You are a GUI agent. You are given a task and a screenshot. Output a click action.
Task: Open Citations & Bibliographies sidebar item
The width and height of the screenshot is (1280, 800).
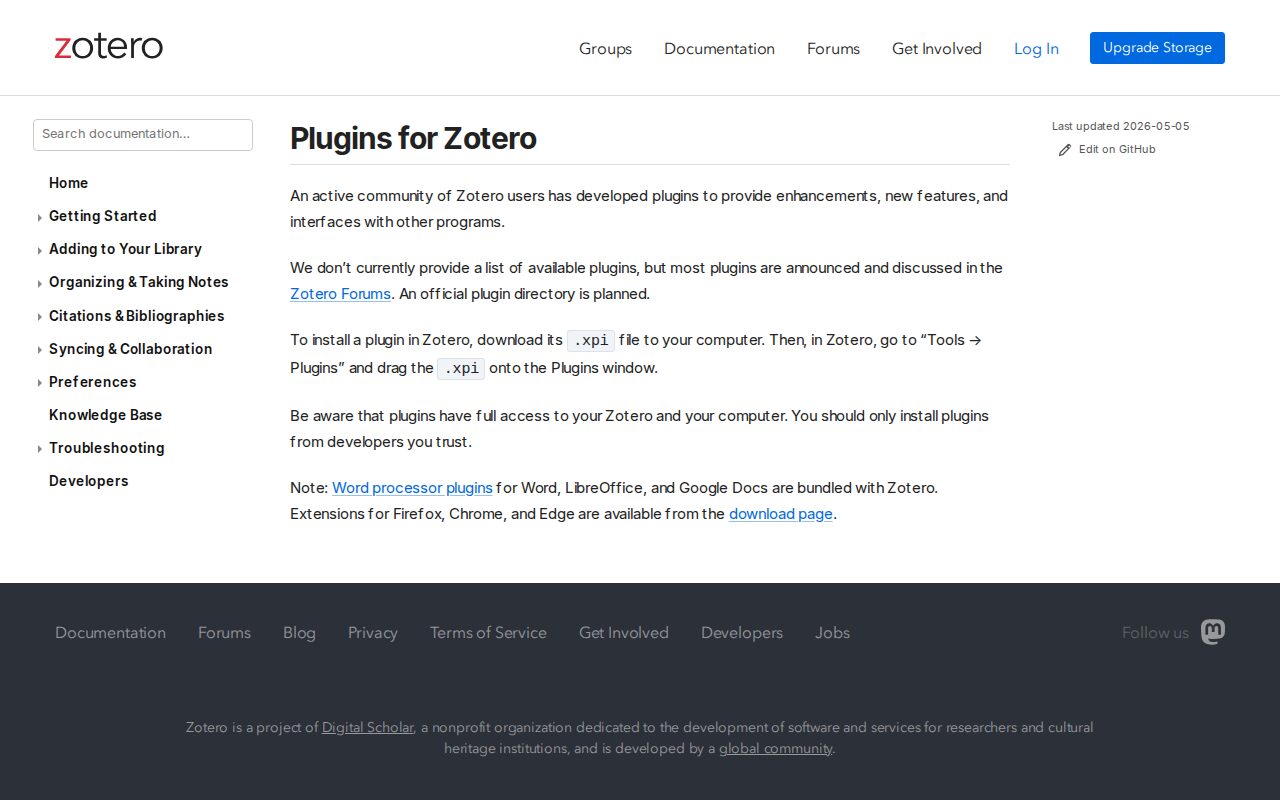coord(136,316)
